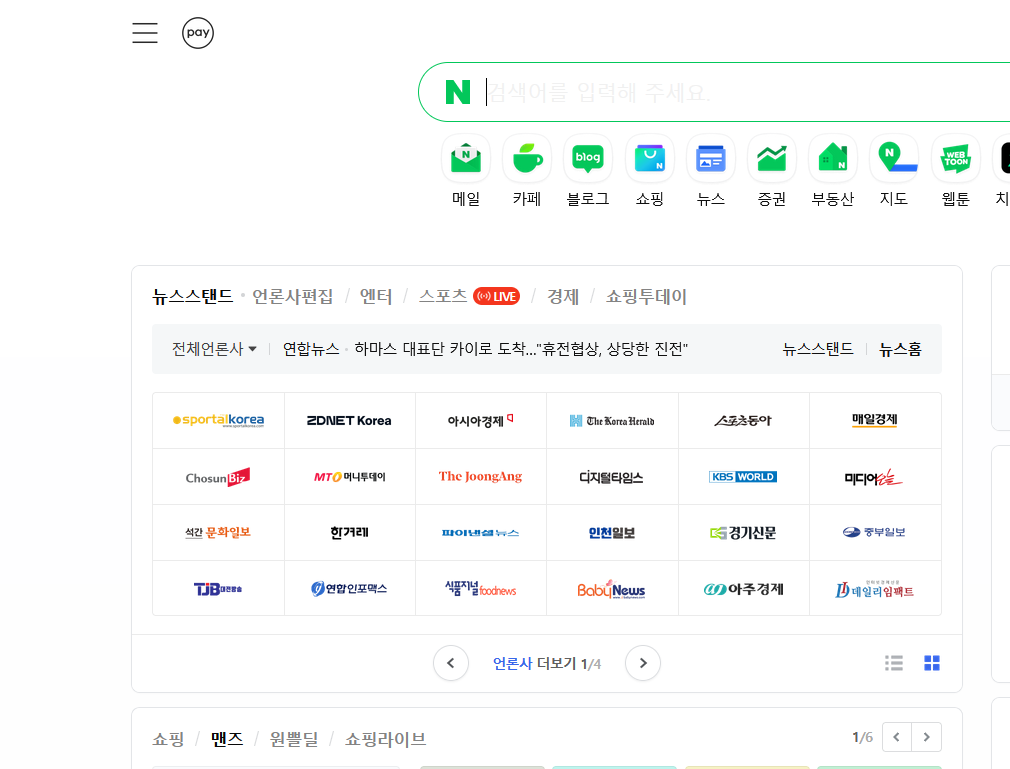Open 매일경제 press logo
This screenshot has height=769, width=1010.
tap(875, 421)
